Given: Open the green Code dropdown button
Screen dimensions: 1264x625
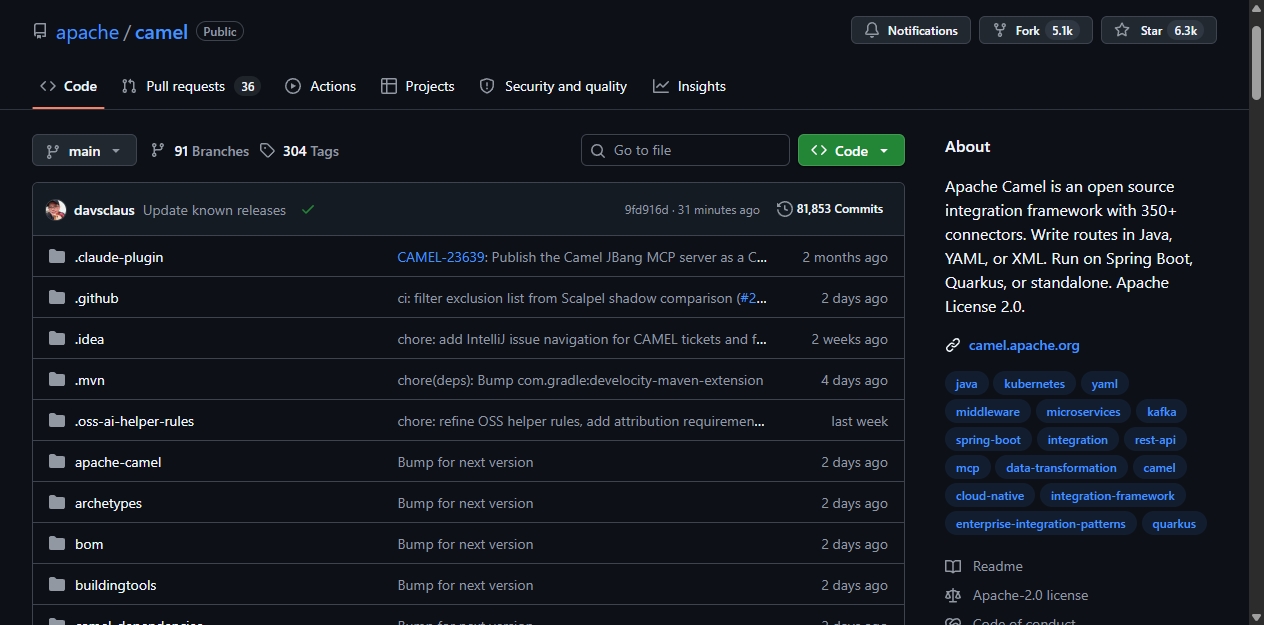Looking at the screenshot, I should tap(851, 150).
